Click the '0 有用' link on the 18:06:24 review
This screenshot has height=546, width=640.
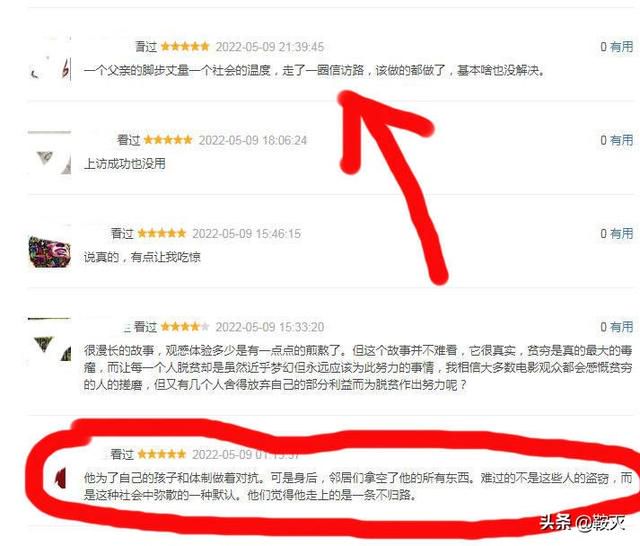click(616, 140)
